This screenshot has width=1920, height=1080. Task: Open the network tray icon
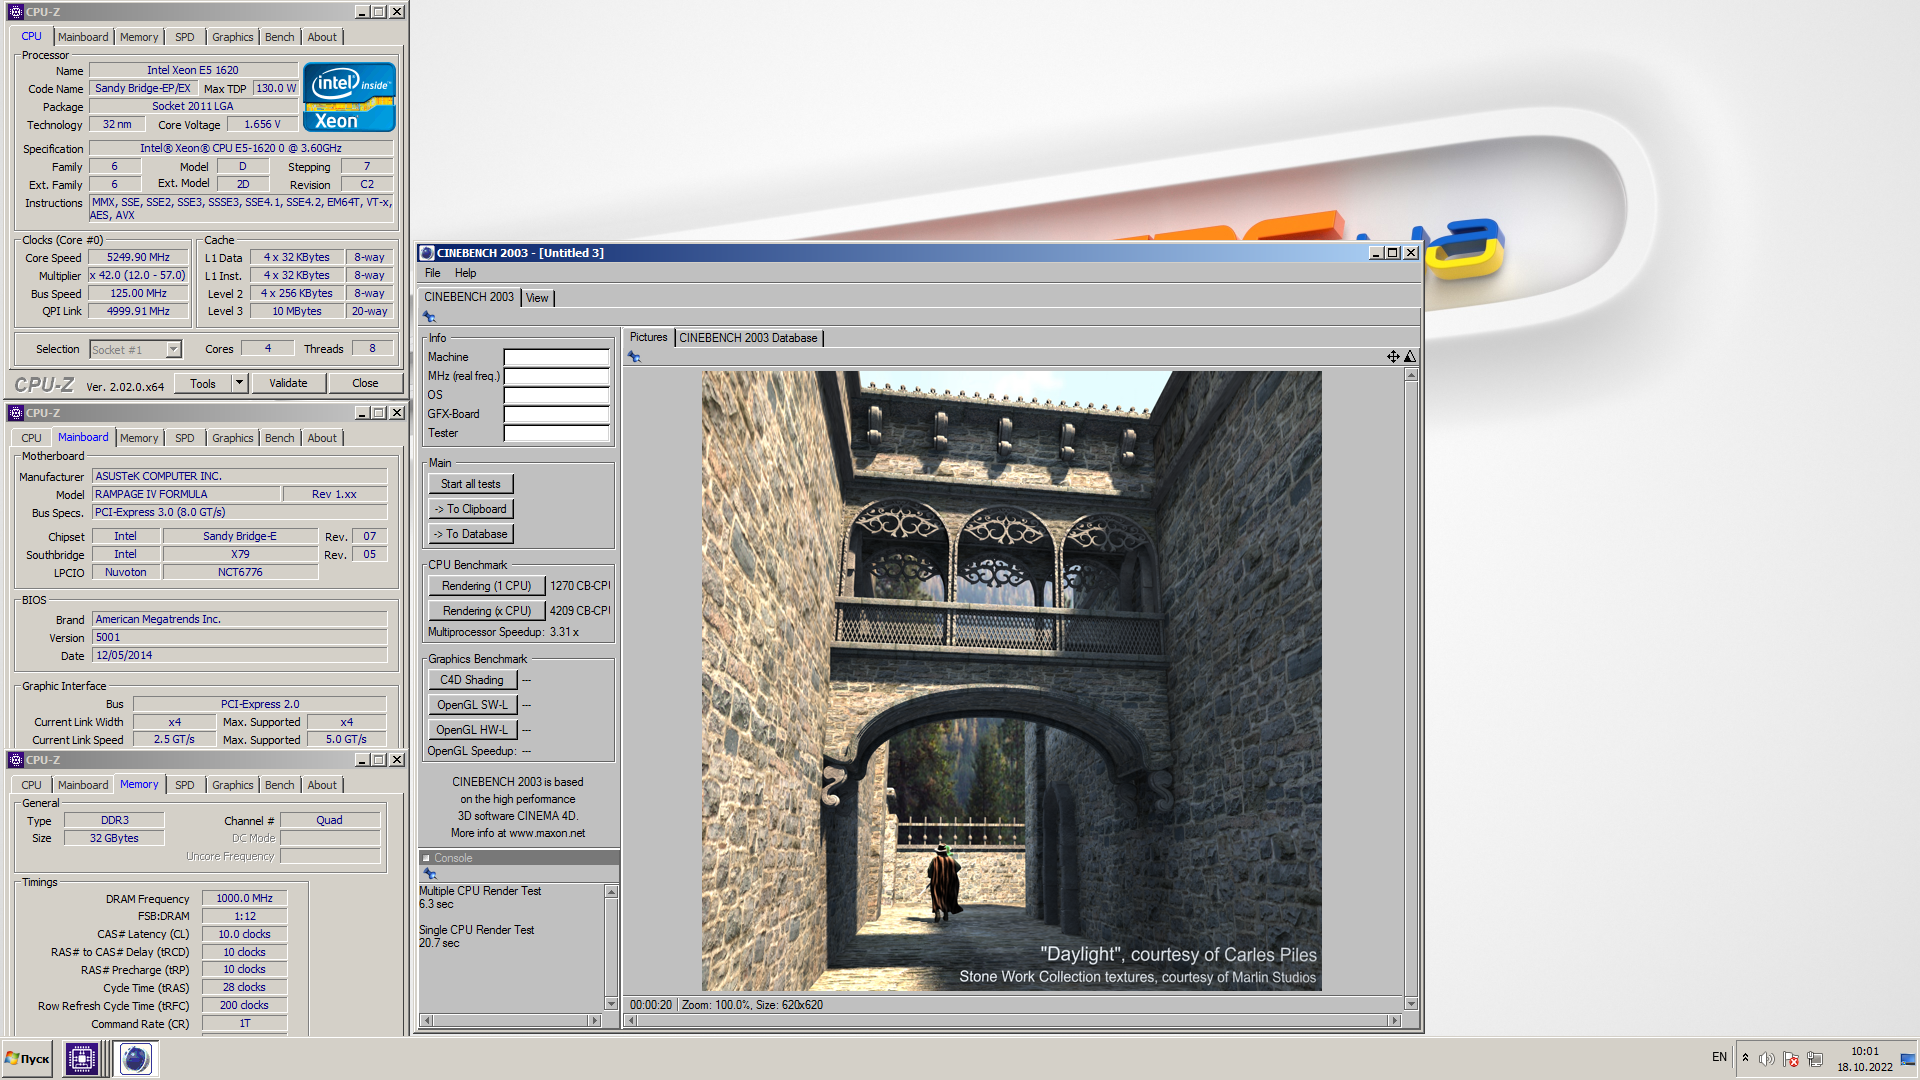(1815, 1059)
